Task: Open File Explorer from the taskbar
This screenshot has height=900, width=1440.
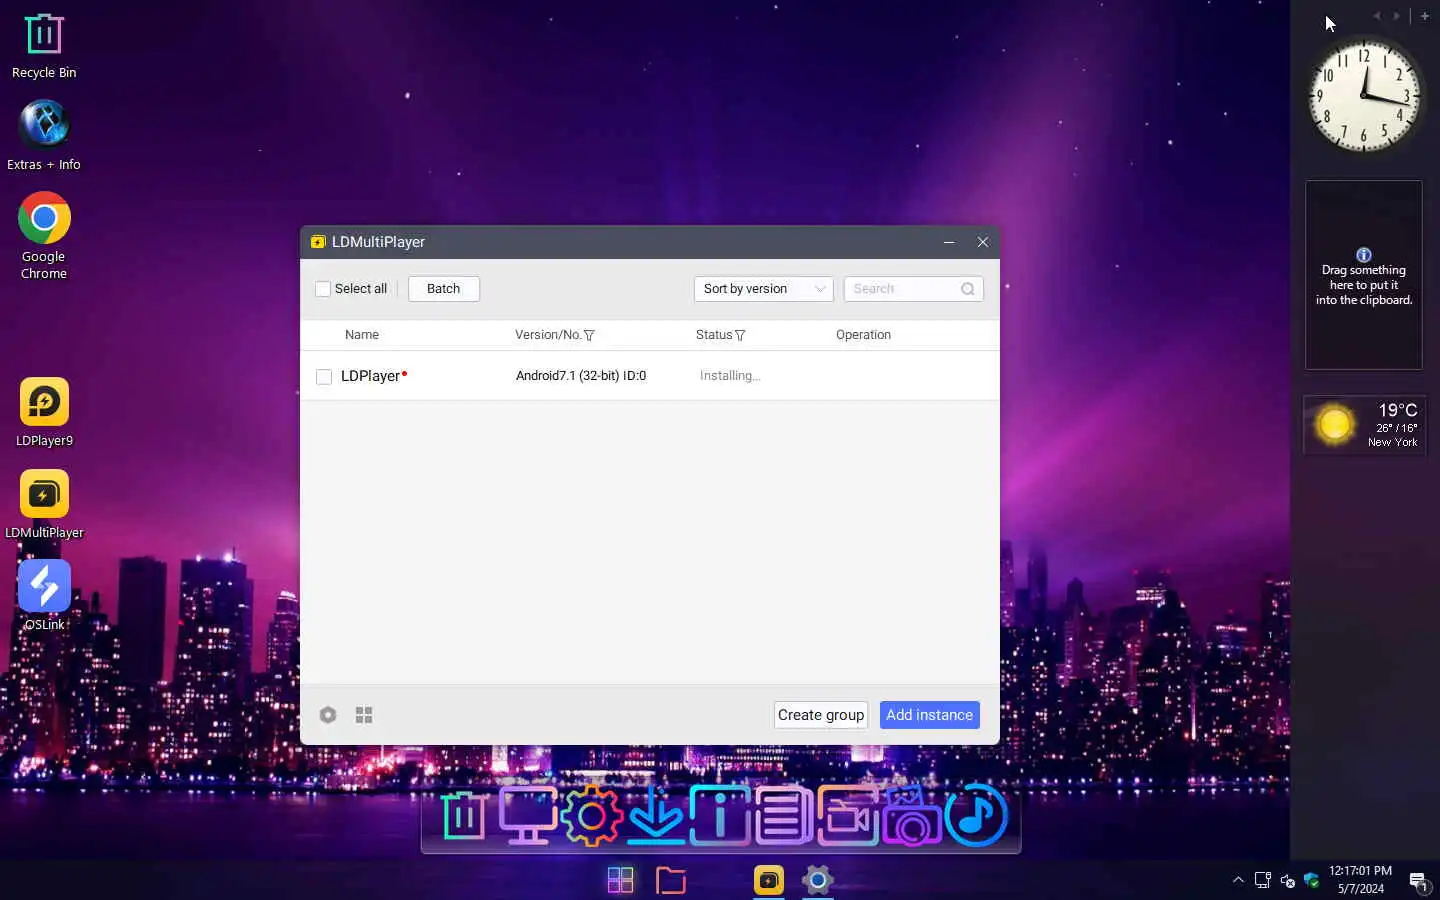Action: coord(670,880)
